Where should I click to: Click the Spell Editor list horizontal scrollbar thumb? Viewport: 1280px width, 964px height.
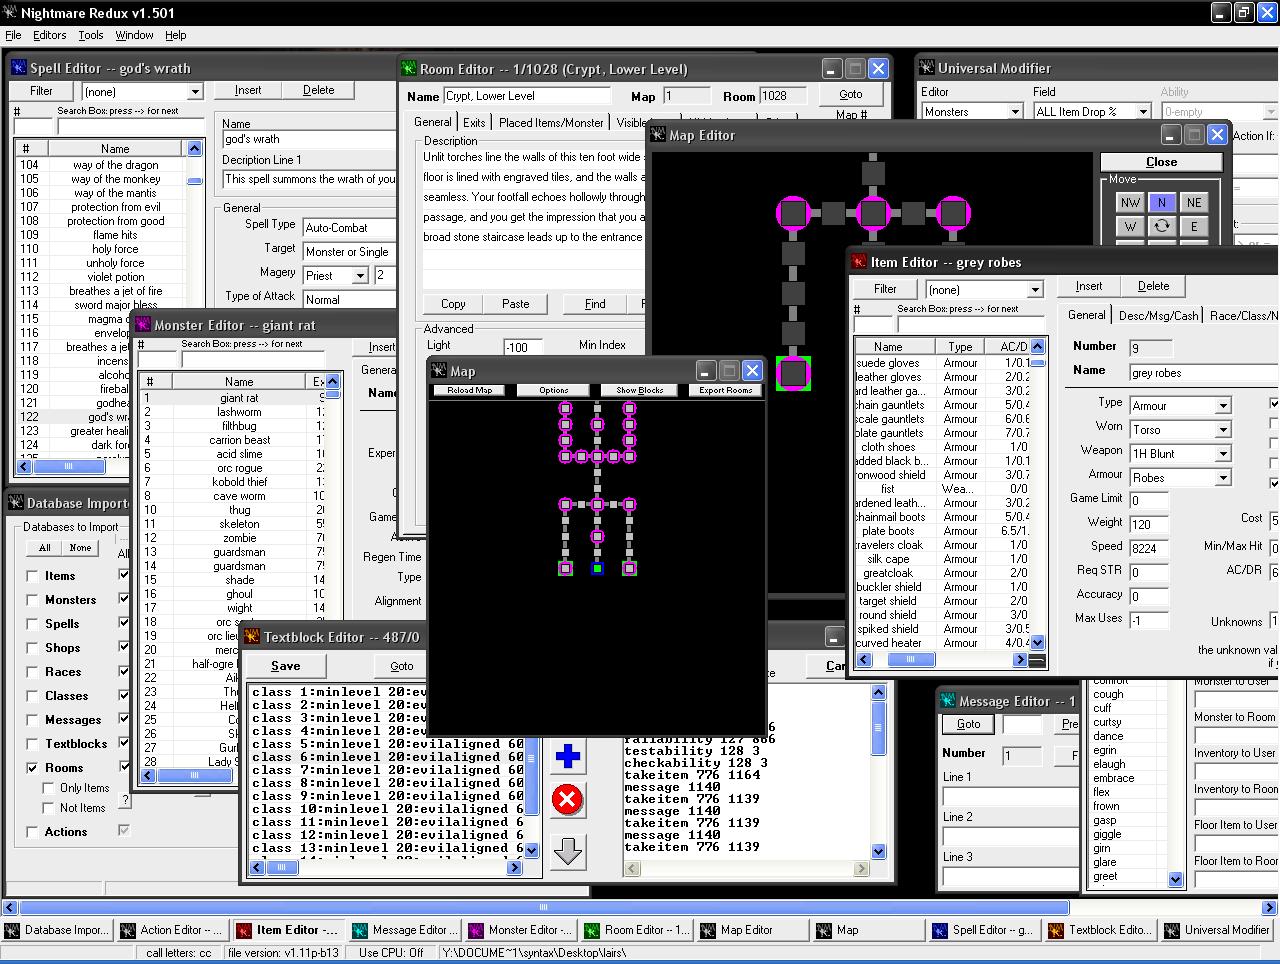coord(68,466)
